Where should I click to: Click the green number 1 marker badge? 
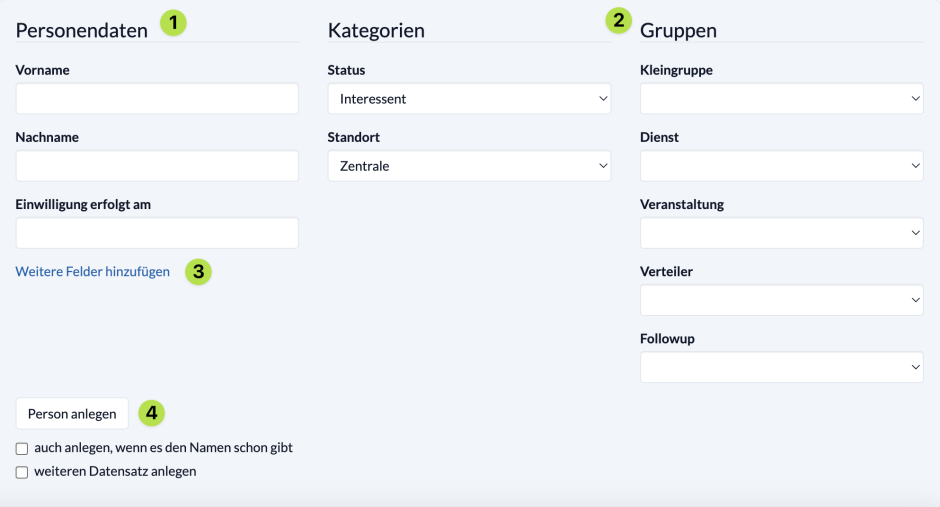tap(173, 23)
